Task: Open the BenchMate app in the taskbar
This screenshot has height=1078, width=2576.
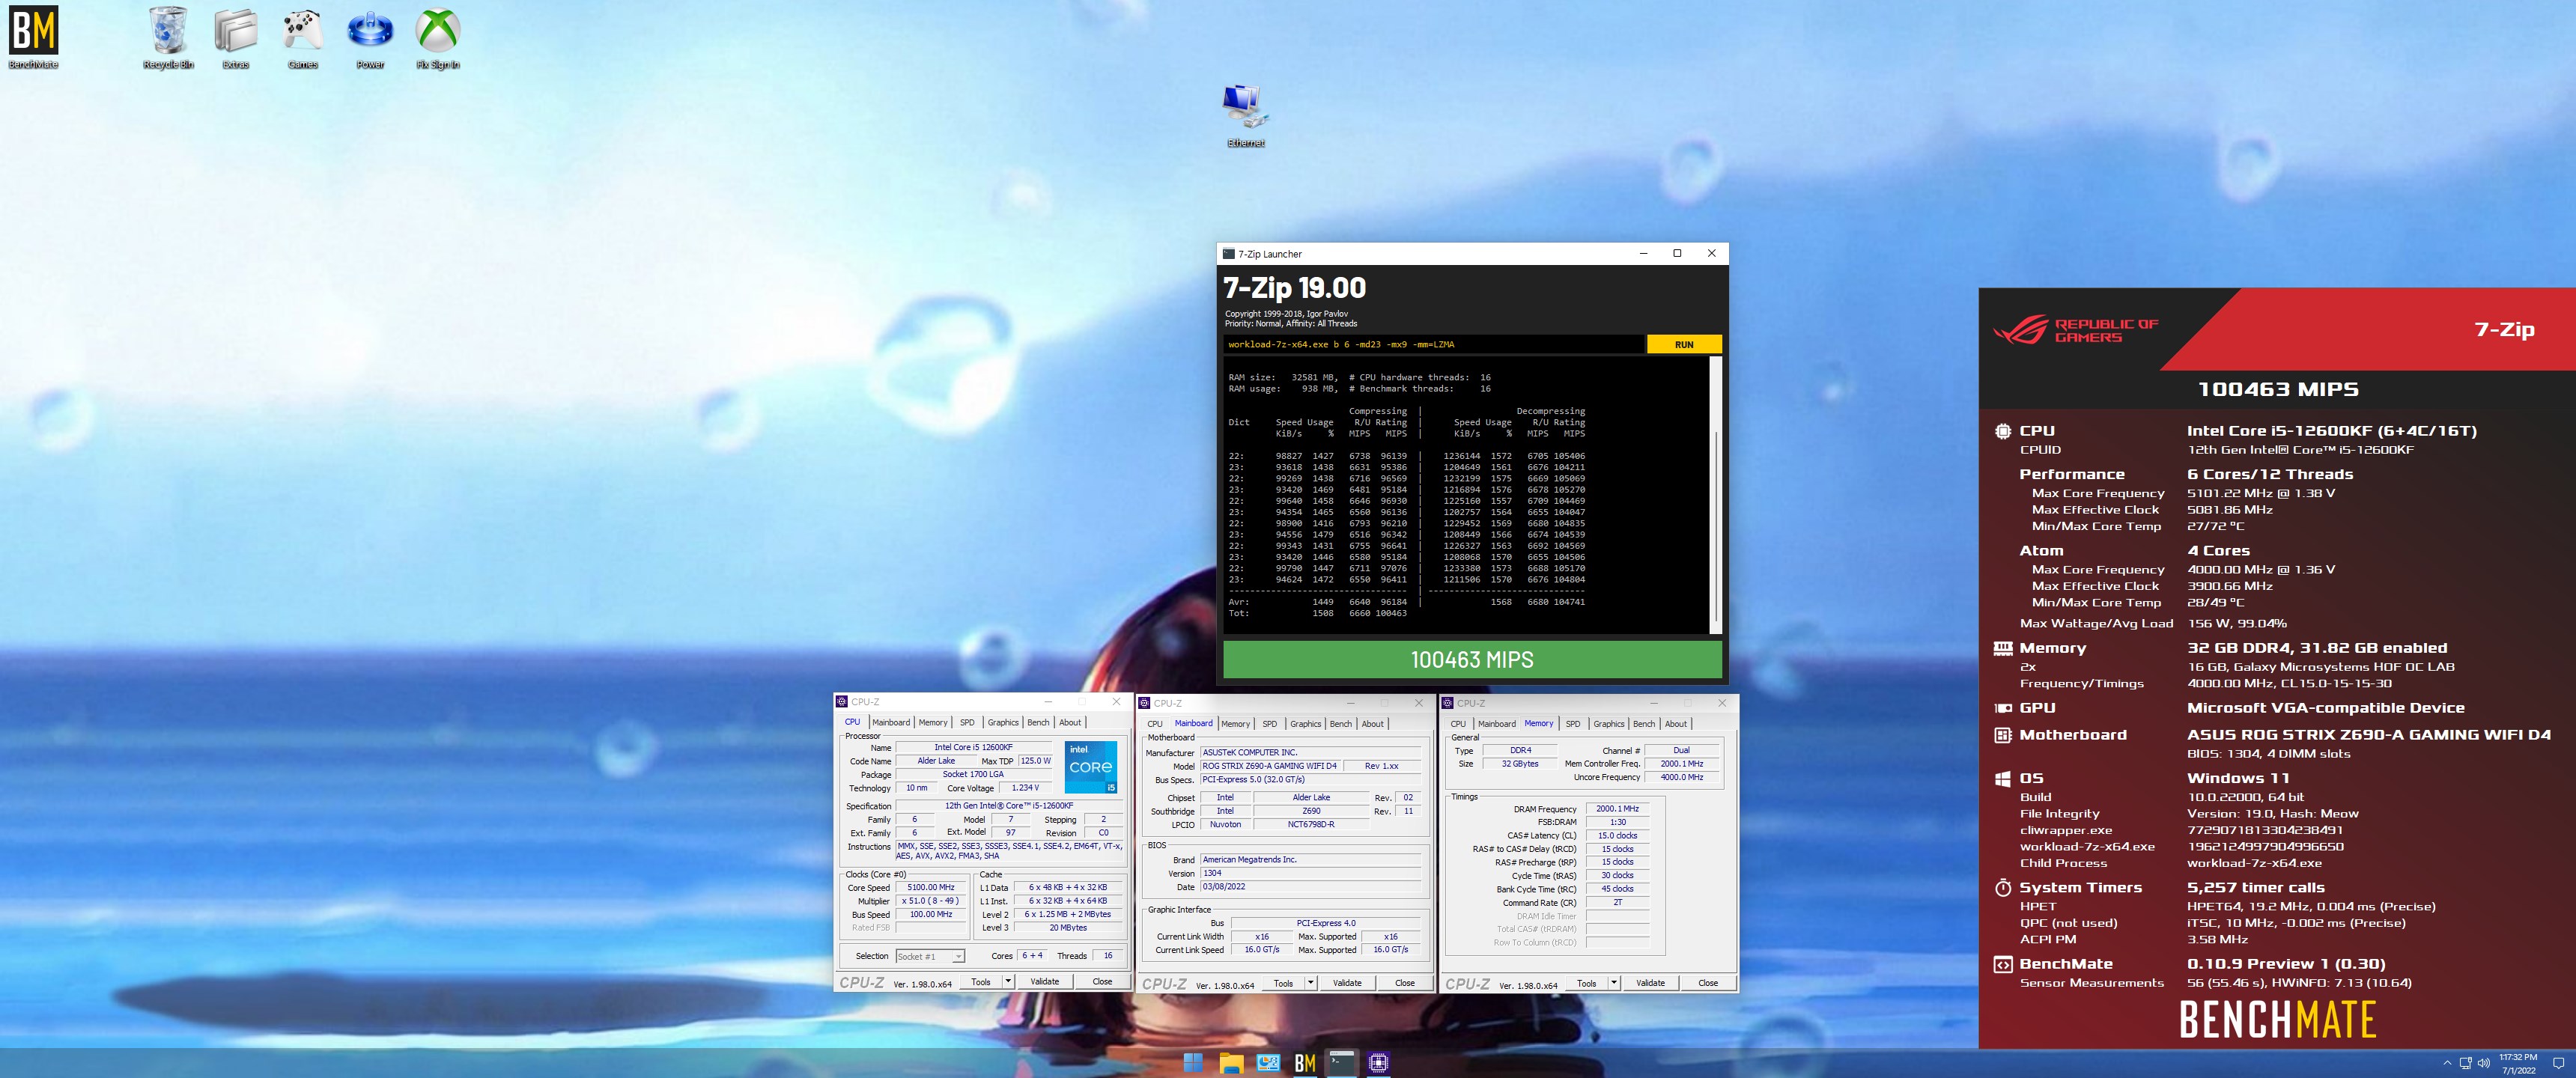Action: tap(1305, 1063)
